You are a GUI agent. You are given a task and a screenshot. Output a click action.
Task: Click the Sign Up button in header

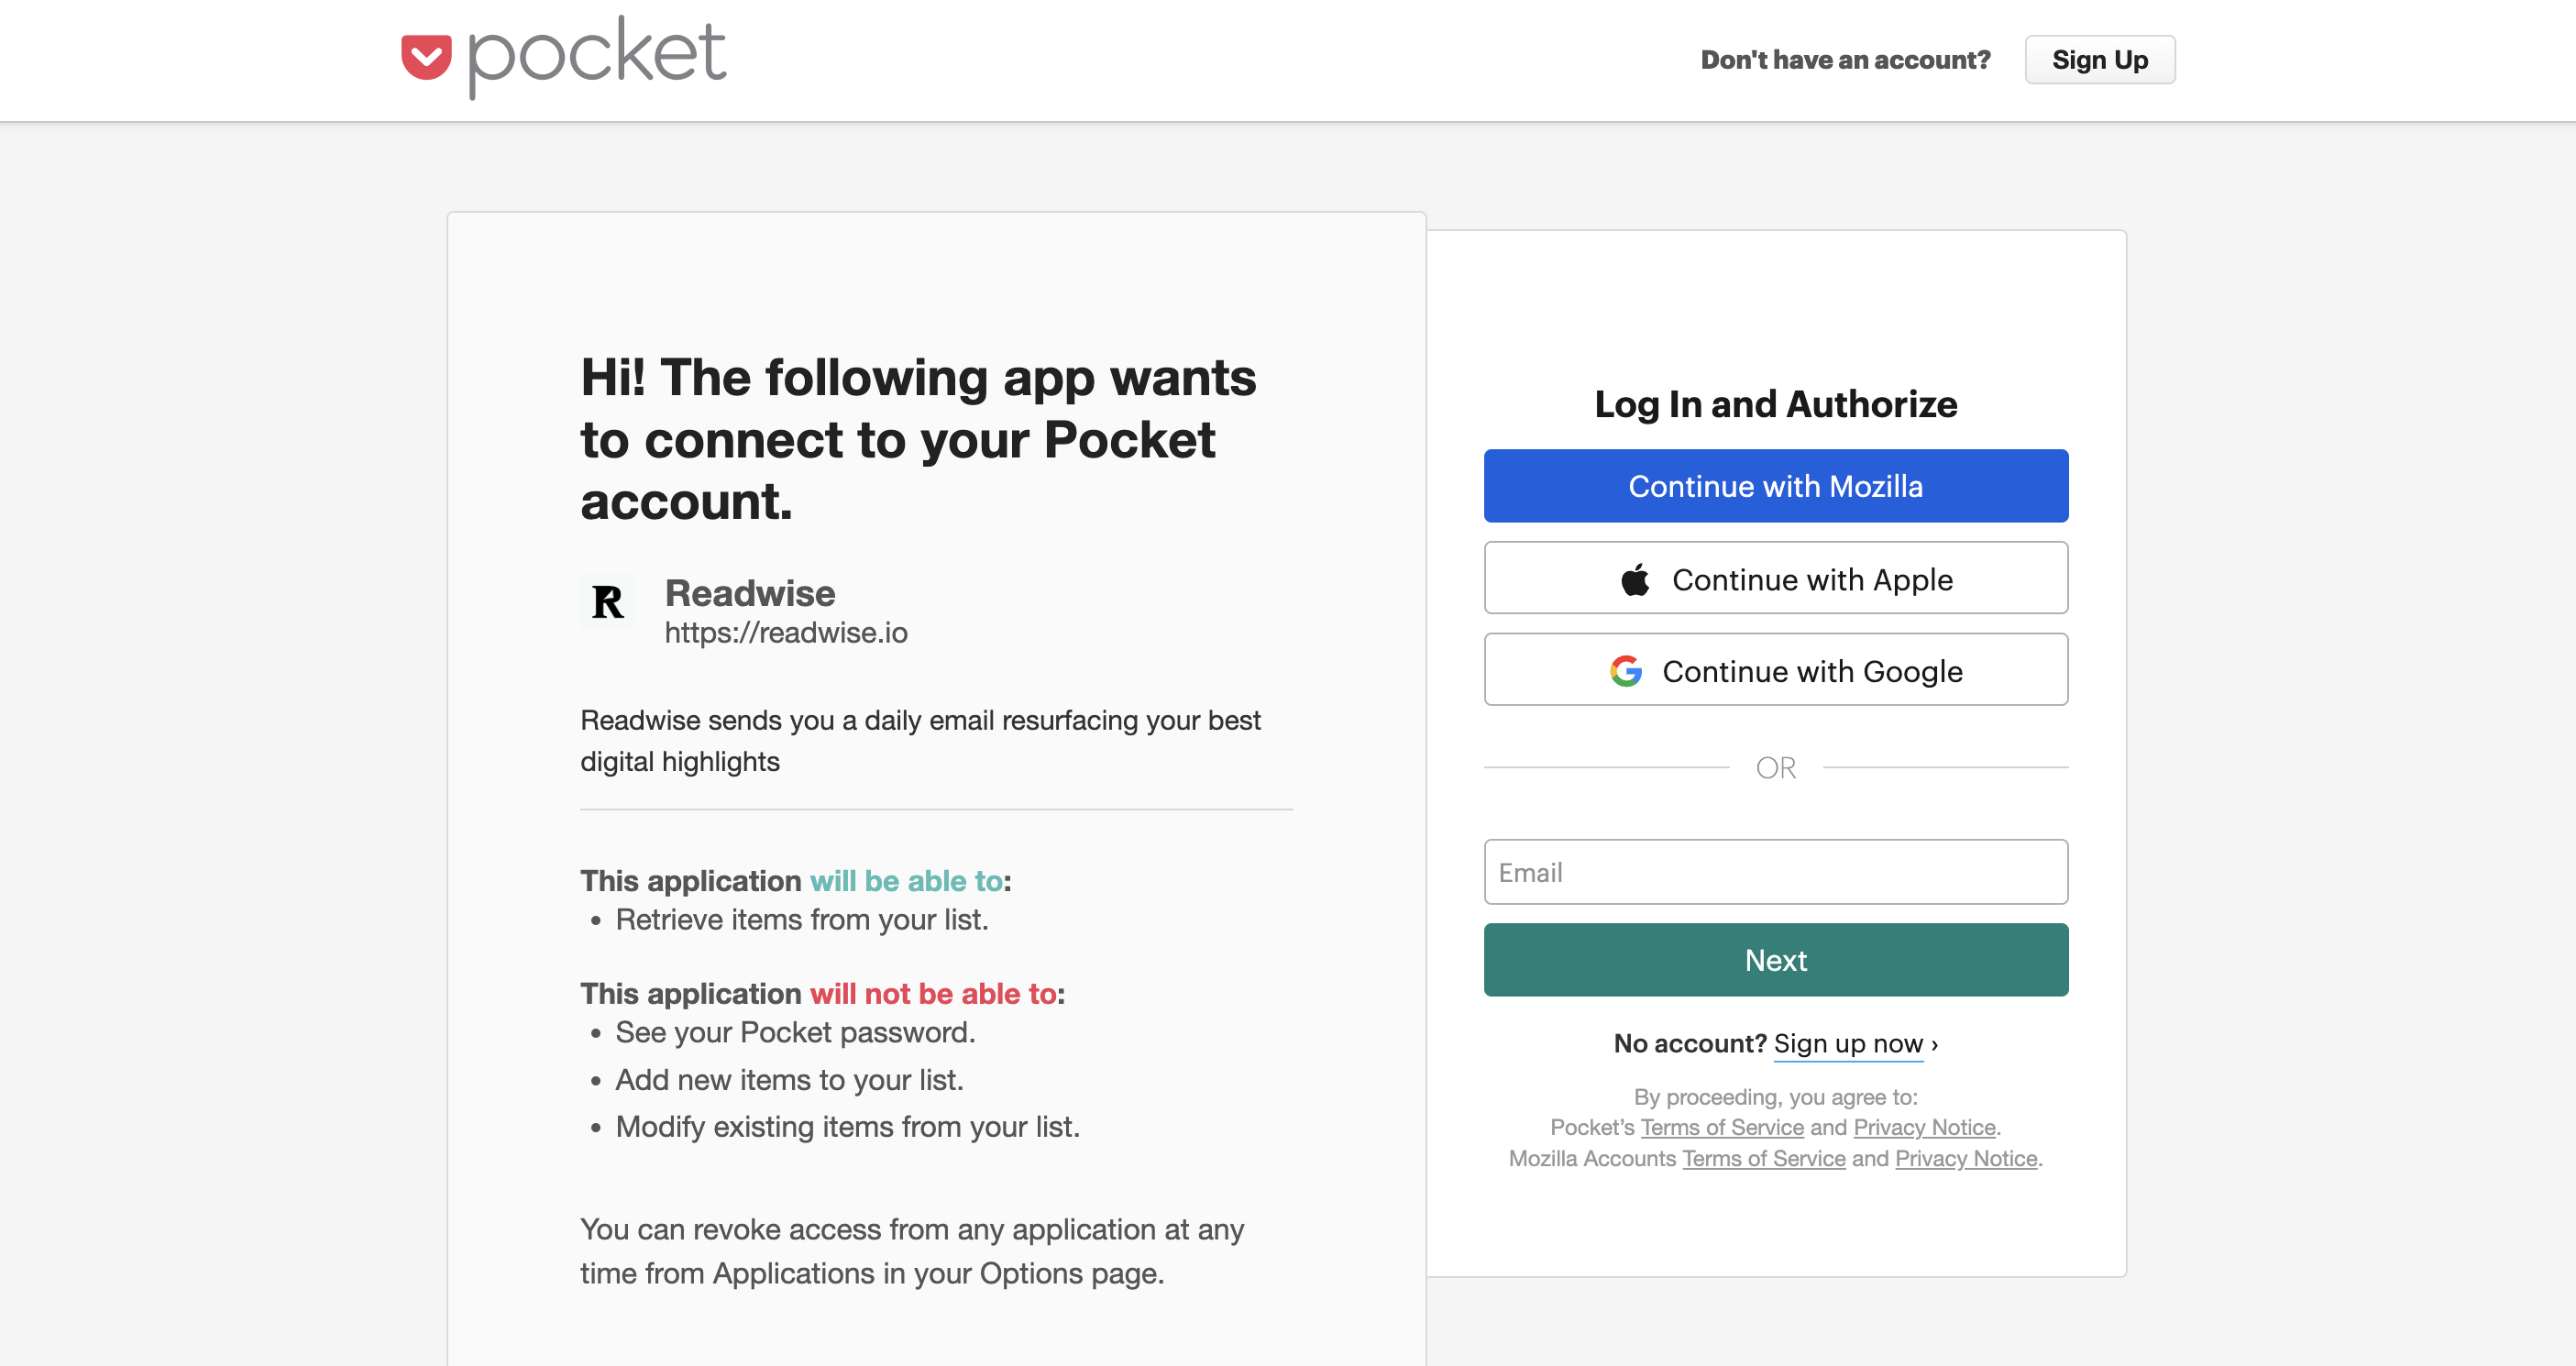pyautogui.click(x=2100, y=60)
